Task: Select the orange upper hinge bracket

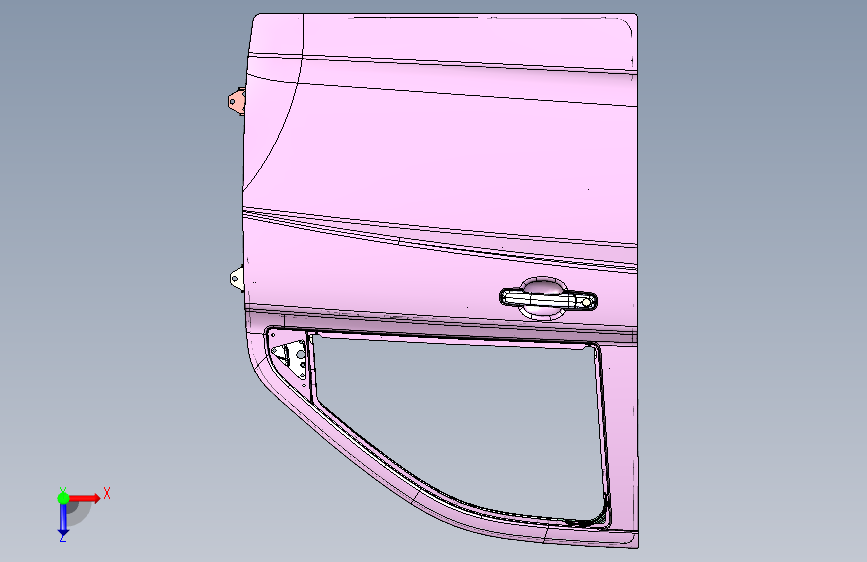Action: tap(237, 101)
